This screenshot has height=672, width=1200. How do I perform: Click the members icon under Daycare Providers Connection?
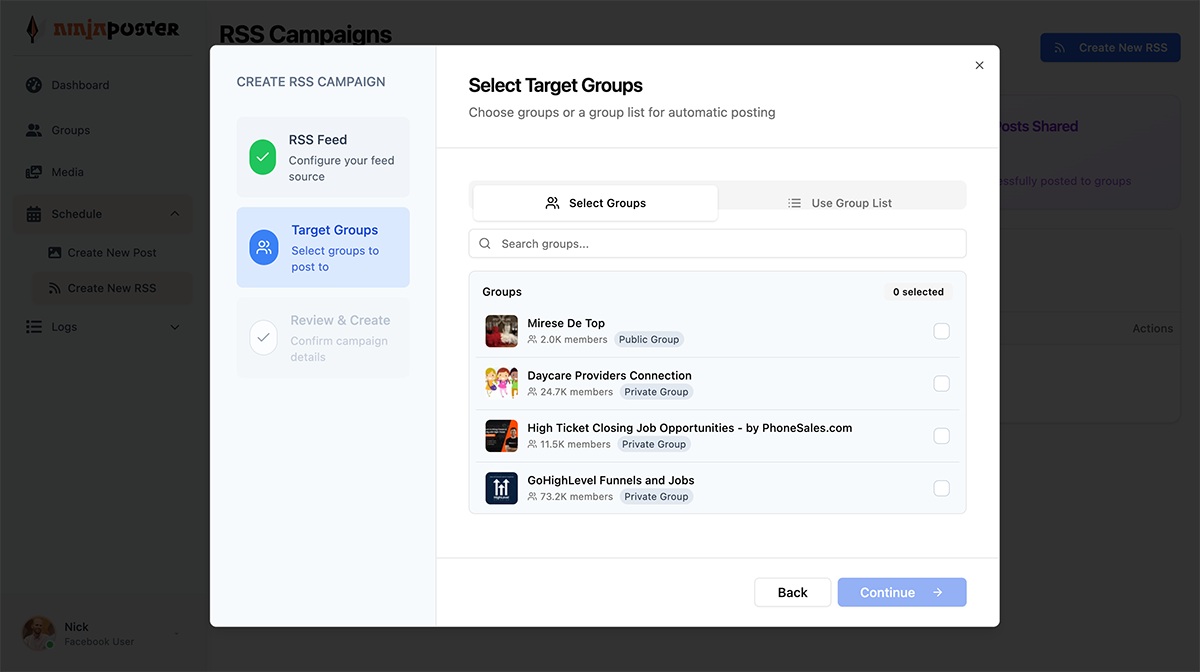(532, 392)
